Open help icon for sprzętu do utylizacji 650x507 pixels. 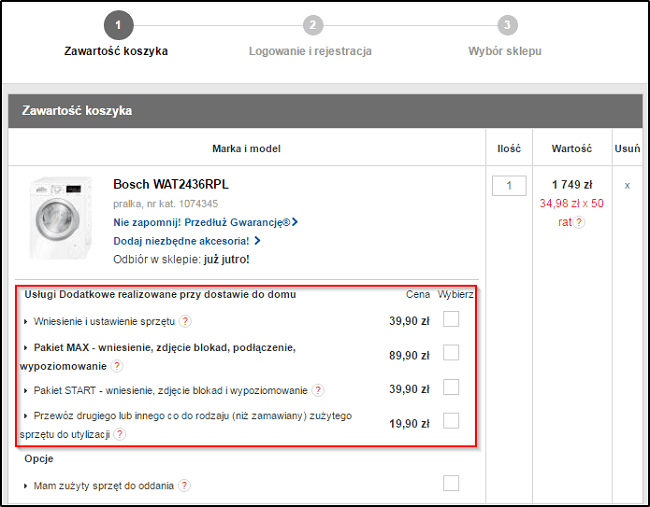point(120,434)
